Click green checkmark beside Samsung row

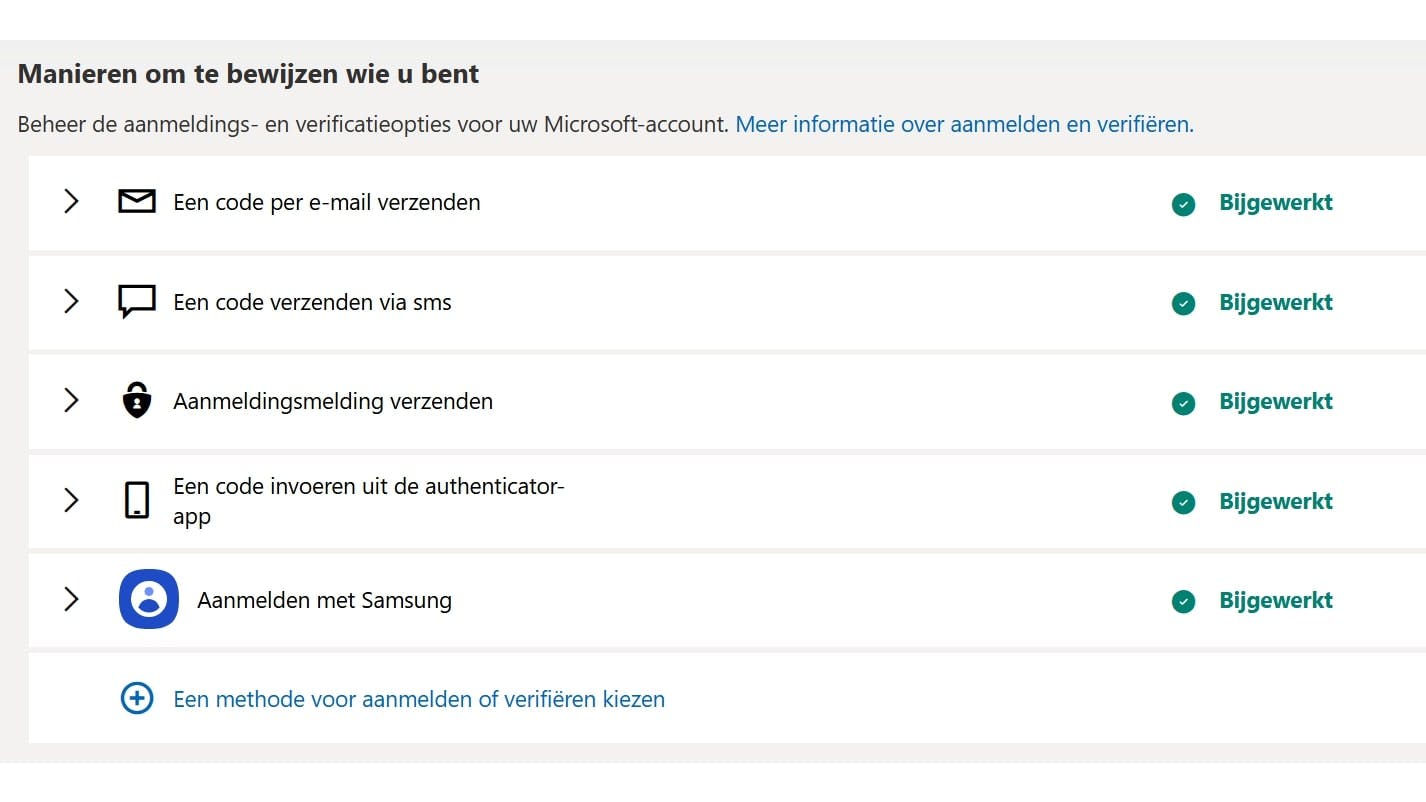click(1183, 602)
